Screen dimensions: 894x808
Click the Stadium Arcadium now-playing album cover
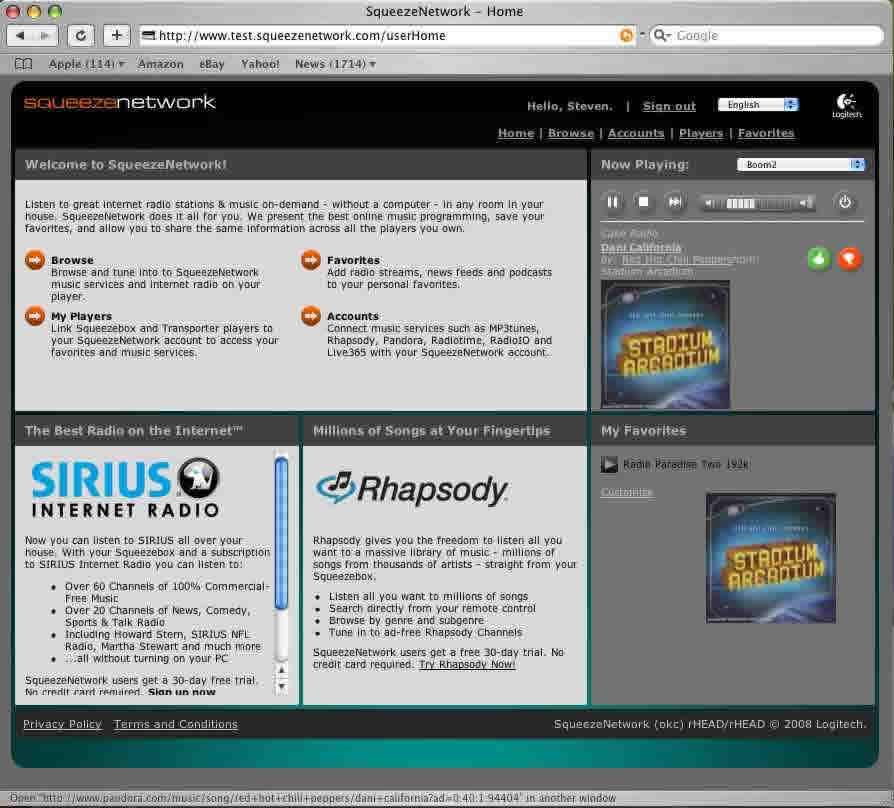(665, 344)
